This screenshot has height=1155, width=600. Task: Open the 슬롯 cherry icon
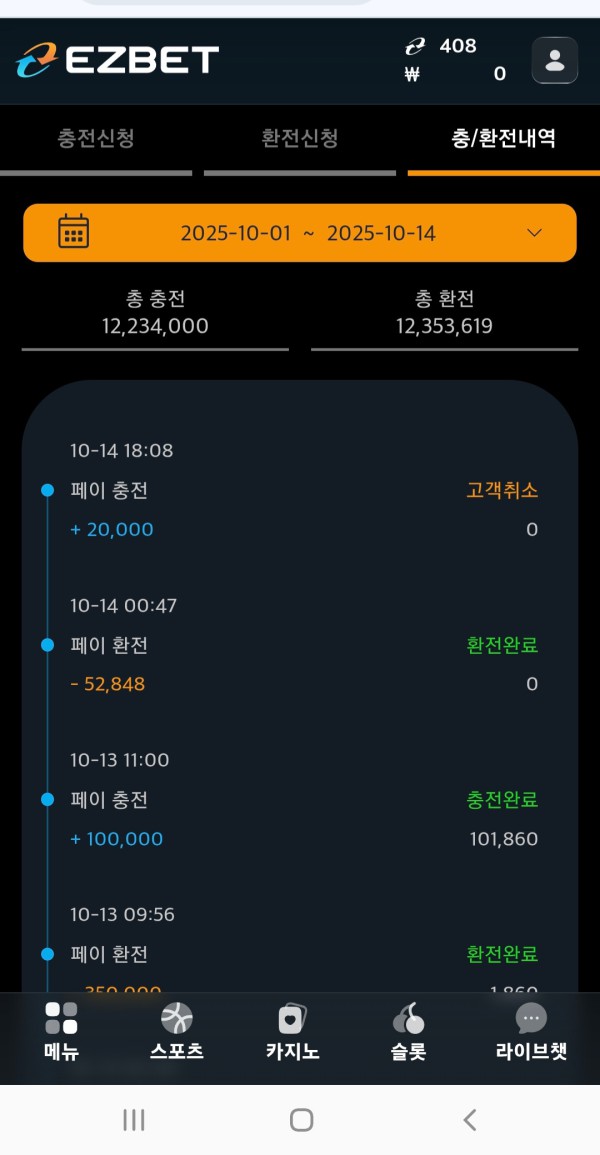pyautogui.click(x=408, y=1018)
